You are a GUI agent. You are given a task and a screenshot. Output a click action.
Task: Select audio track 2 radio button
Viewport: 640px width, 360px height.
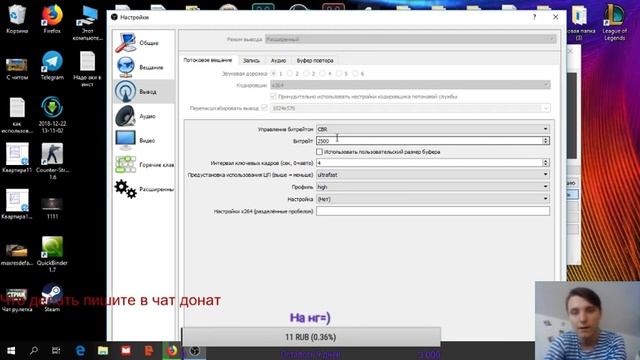point(289,73)
